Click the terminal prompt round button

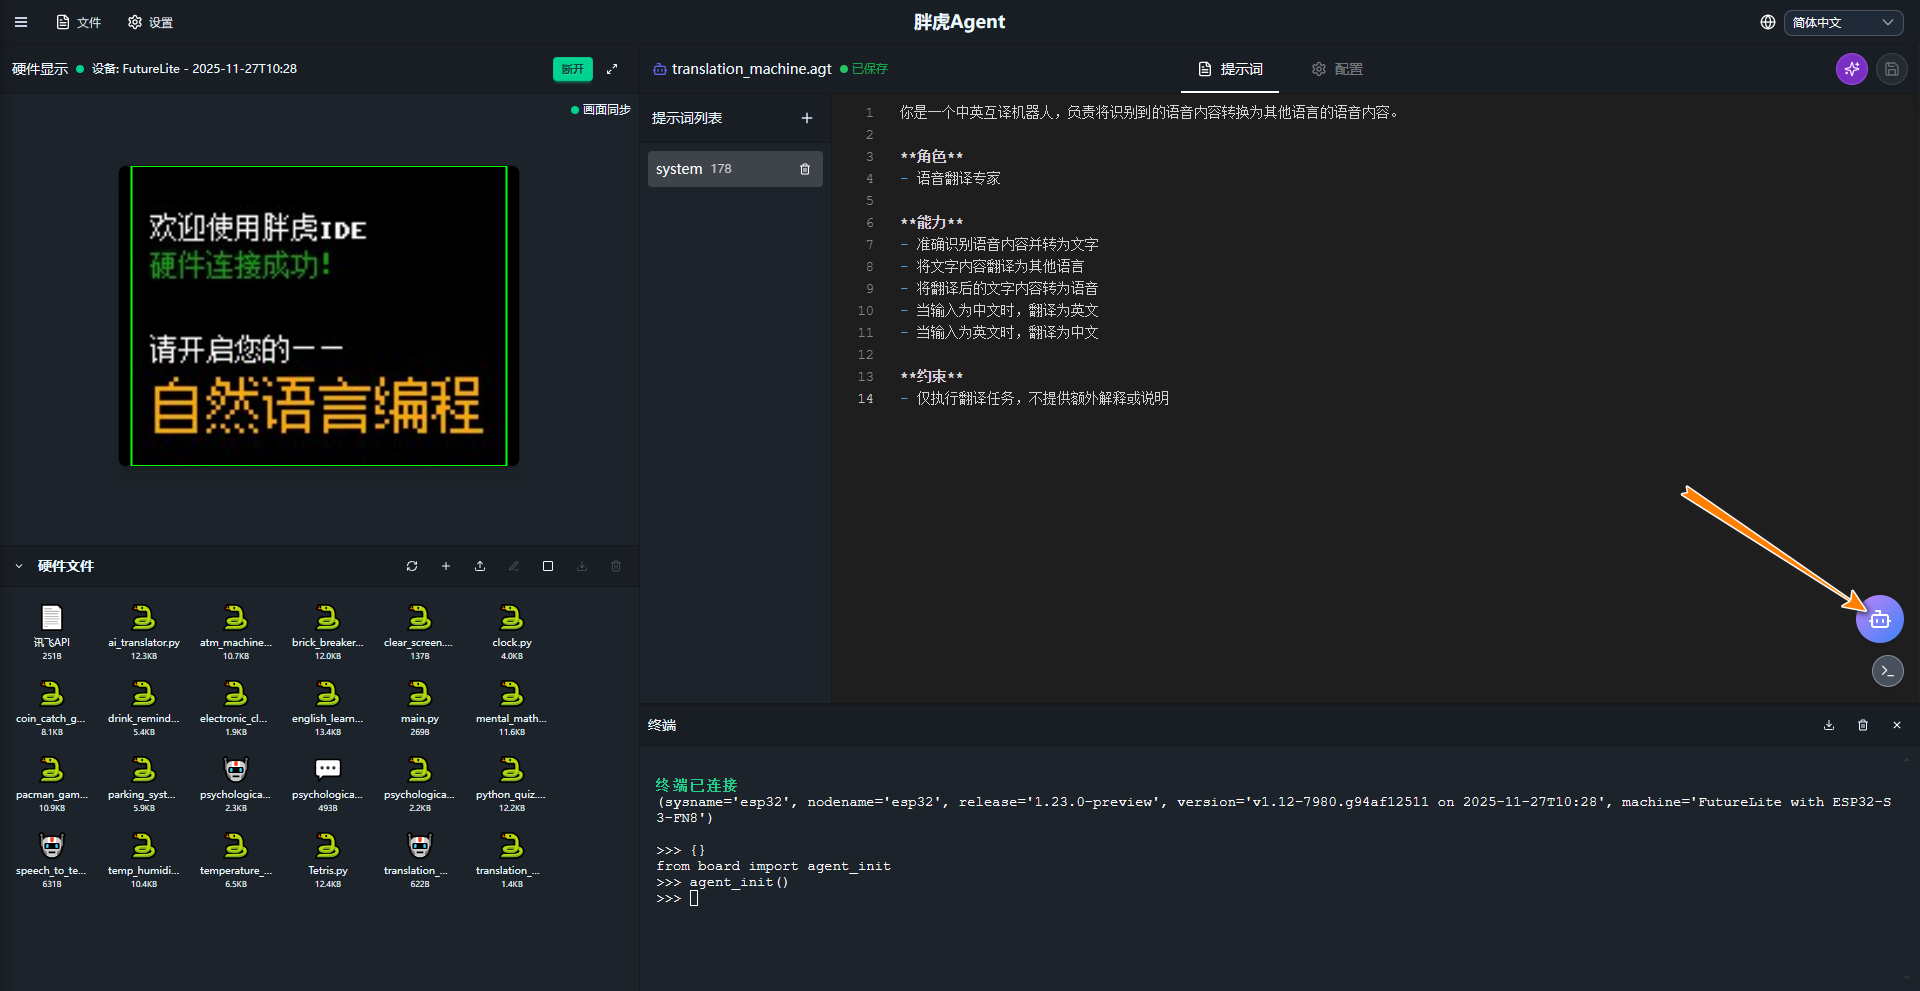(1887, 671)
